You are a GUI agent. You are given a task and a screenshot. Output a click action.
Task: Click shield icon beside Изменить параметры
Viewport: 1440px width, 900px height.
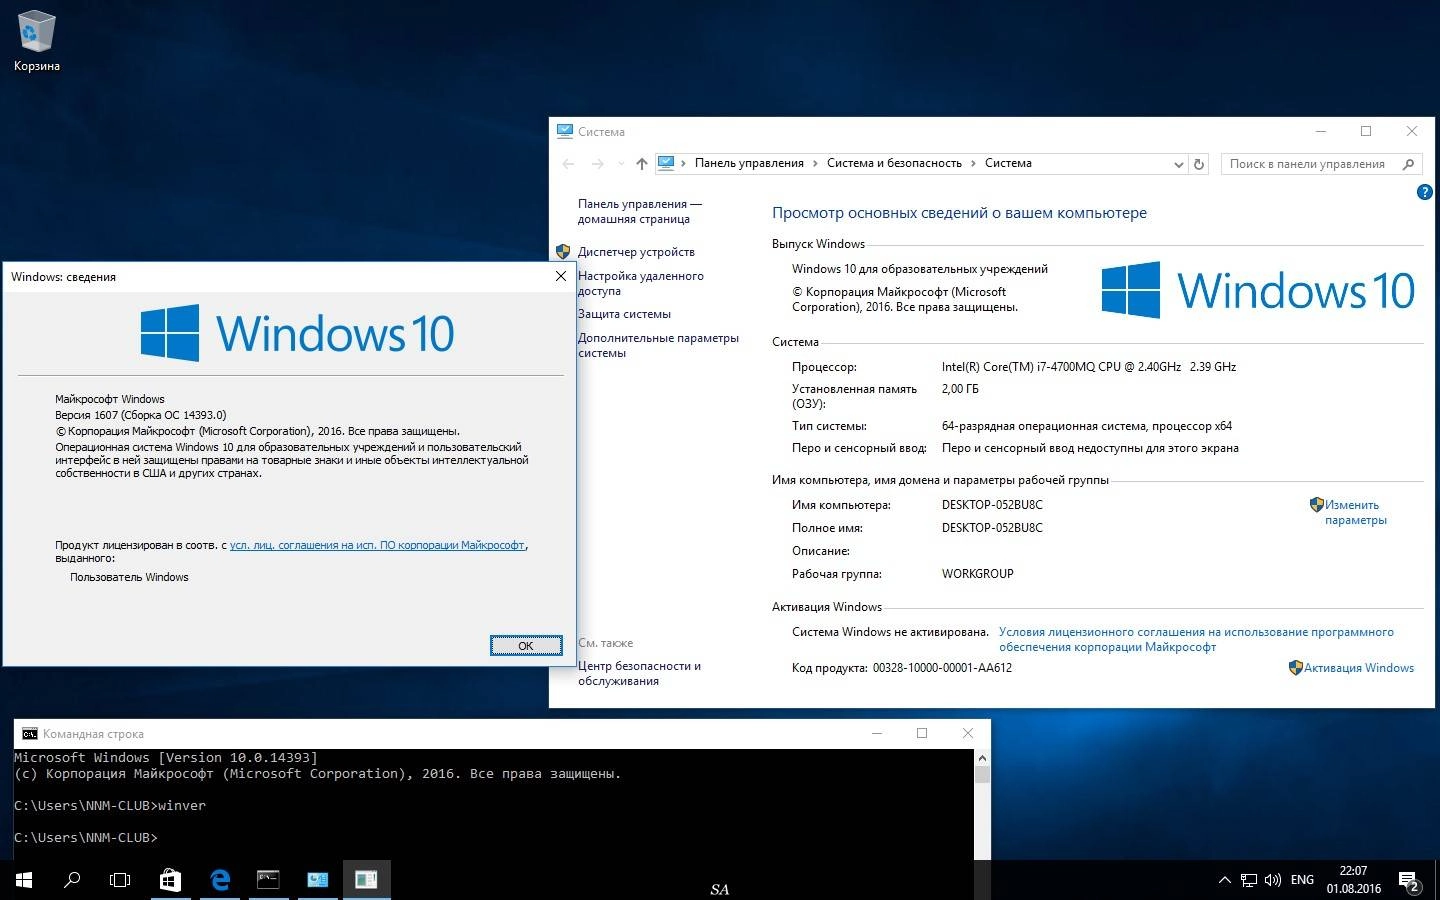tap(1317, 505)
